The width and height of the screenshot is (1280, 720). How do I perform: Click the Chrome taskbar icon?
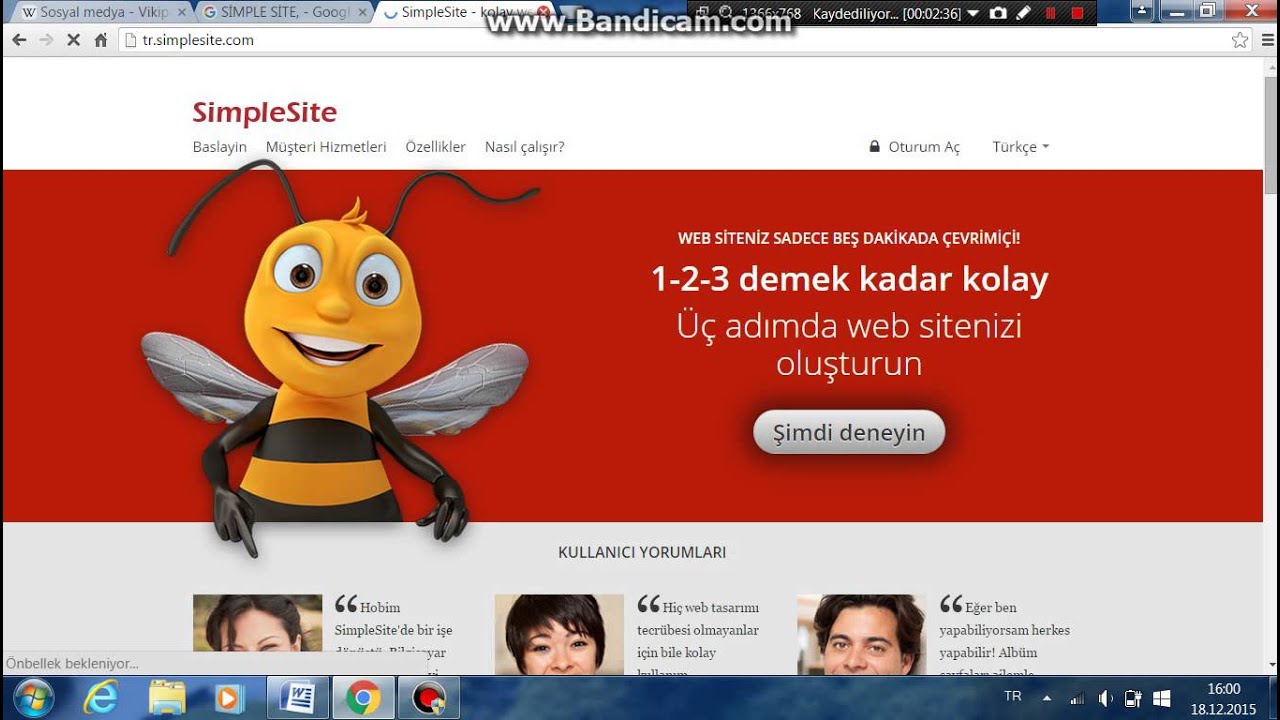click(x=362, y=697)
